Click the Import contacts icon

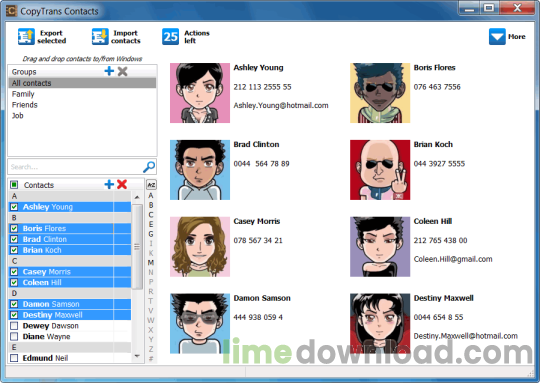click(100, 37)
